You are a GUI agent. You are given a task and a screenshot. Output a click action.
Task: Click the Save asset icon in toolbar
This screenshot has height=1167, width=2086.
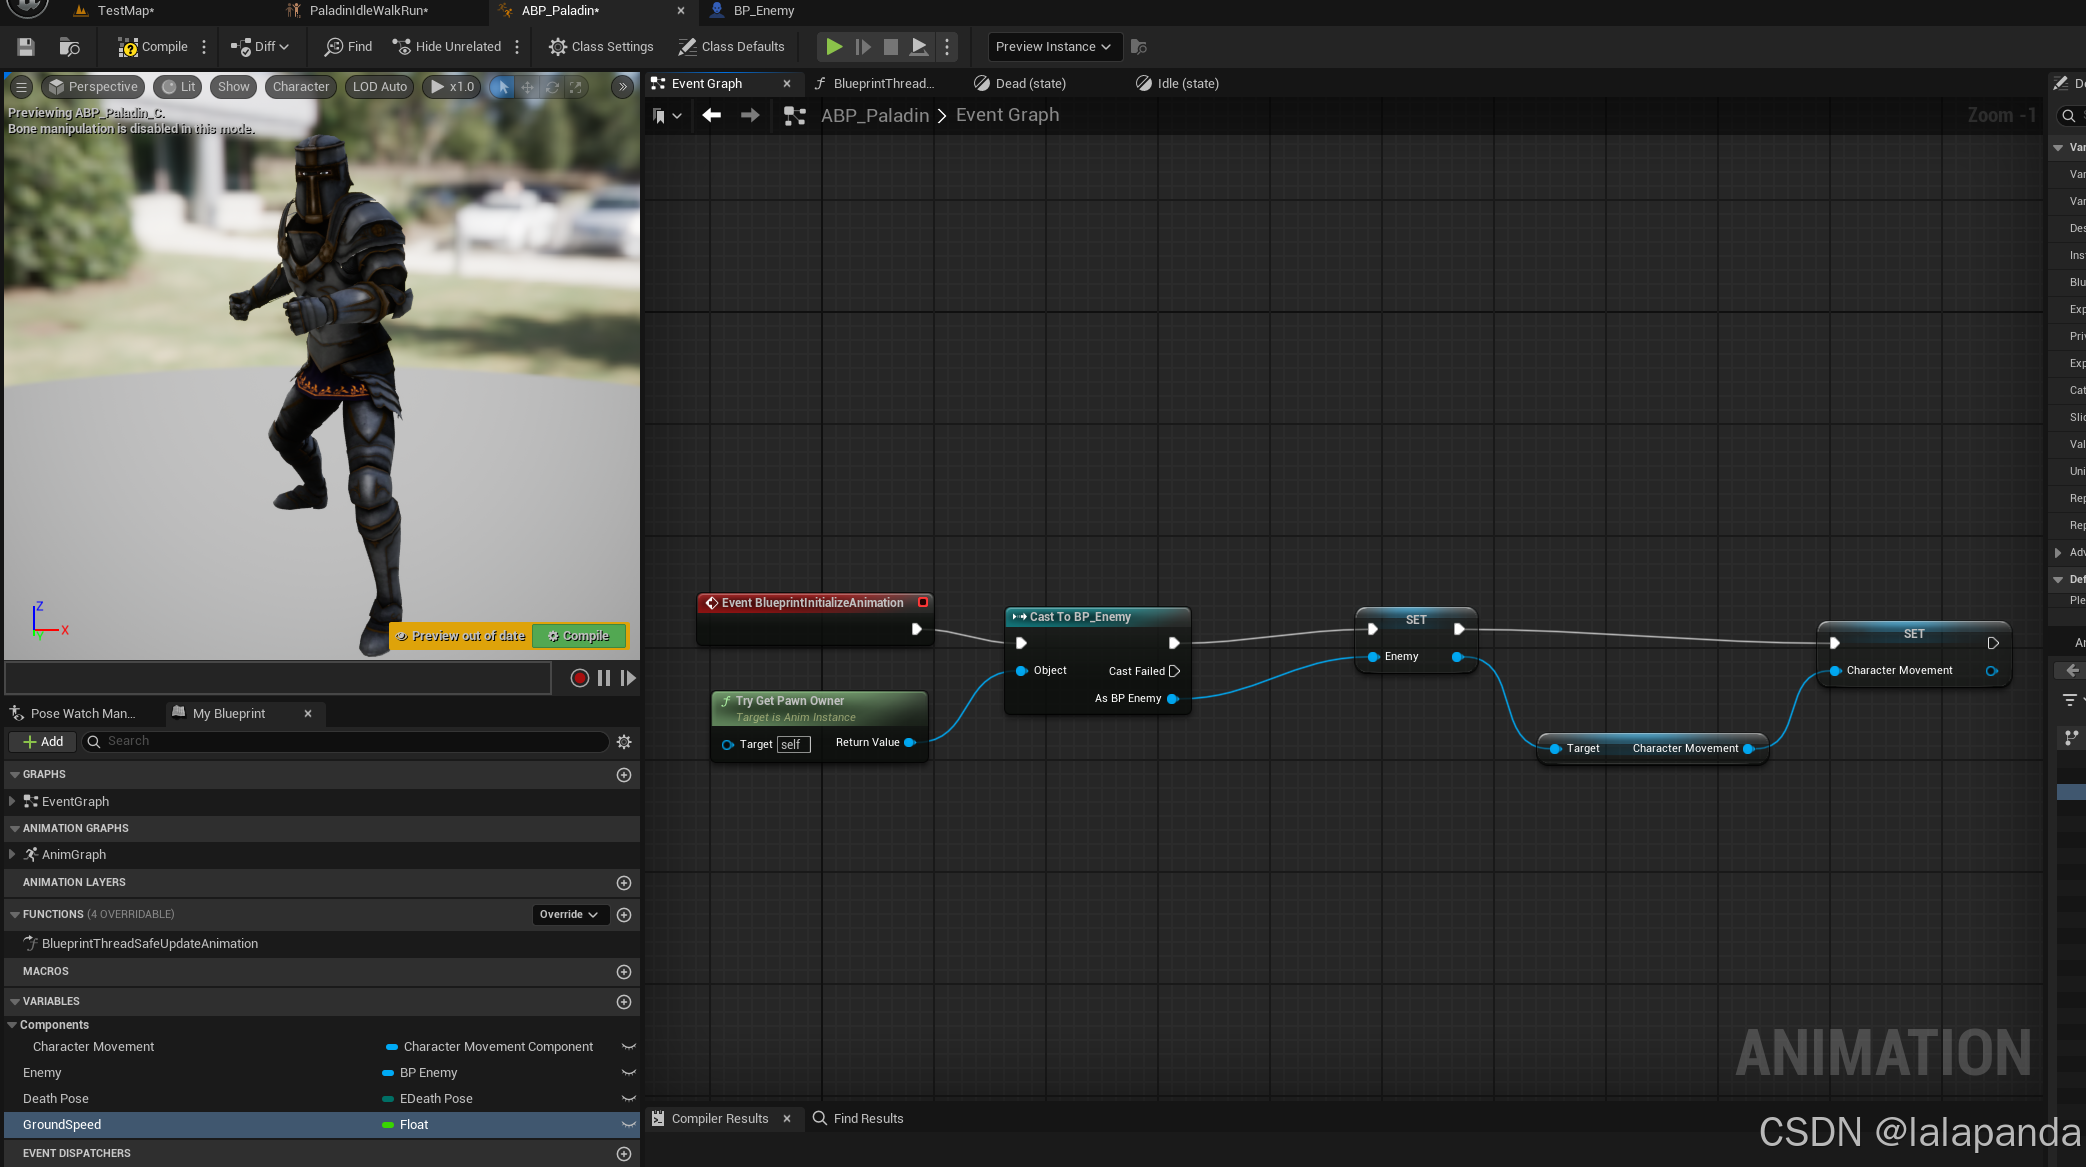coord(26,47)
